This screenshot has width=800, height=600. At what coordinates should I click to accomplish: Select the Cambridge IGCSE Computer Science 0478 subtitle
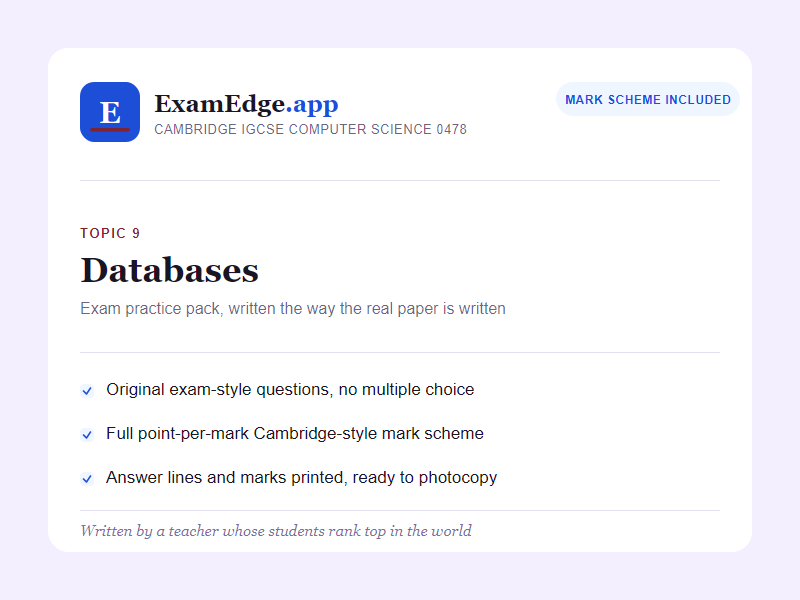310,130
